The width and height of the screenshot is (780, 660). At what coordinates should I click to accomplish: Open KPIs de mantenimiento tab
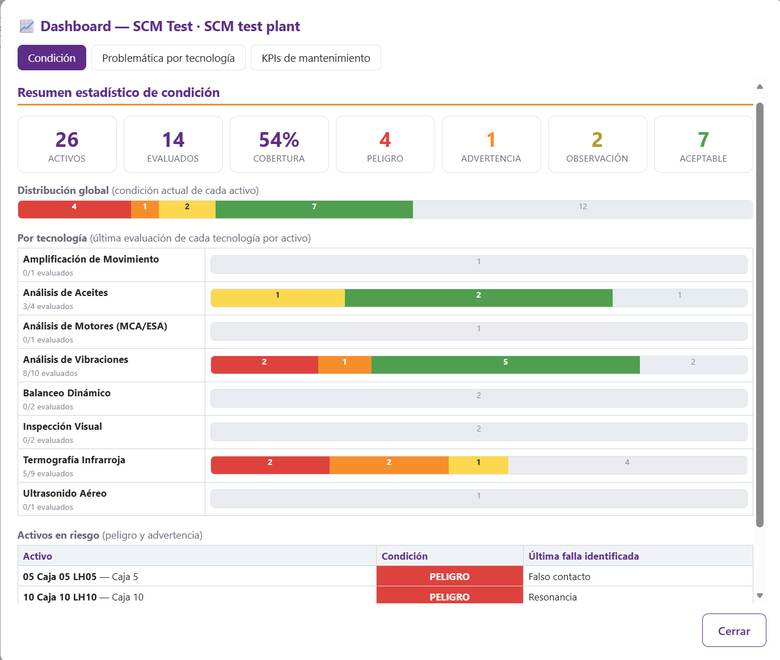[x=316, y=58]
